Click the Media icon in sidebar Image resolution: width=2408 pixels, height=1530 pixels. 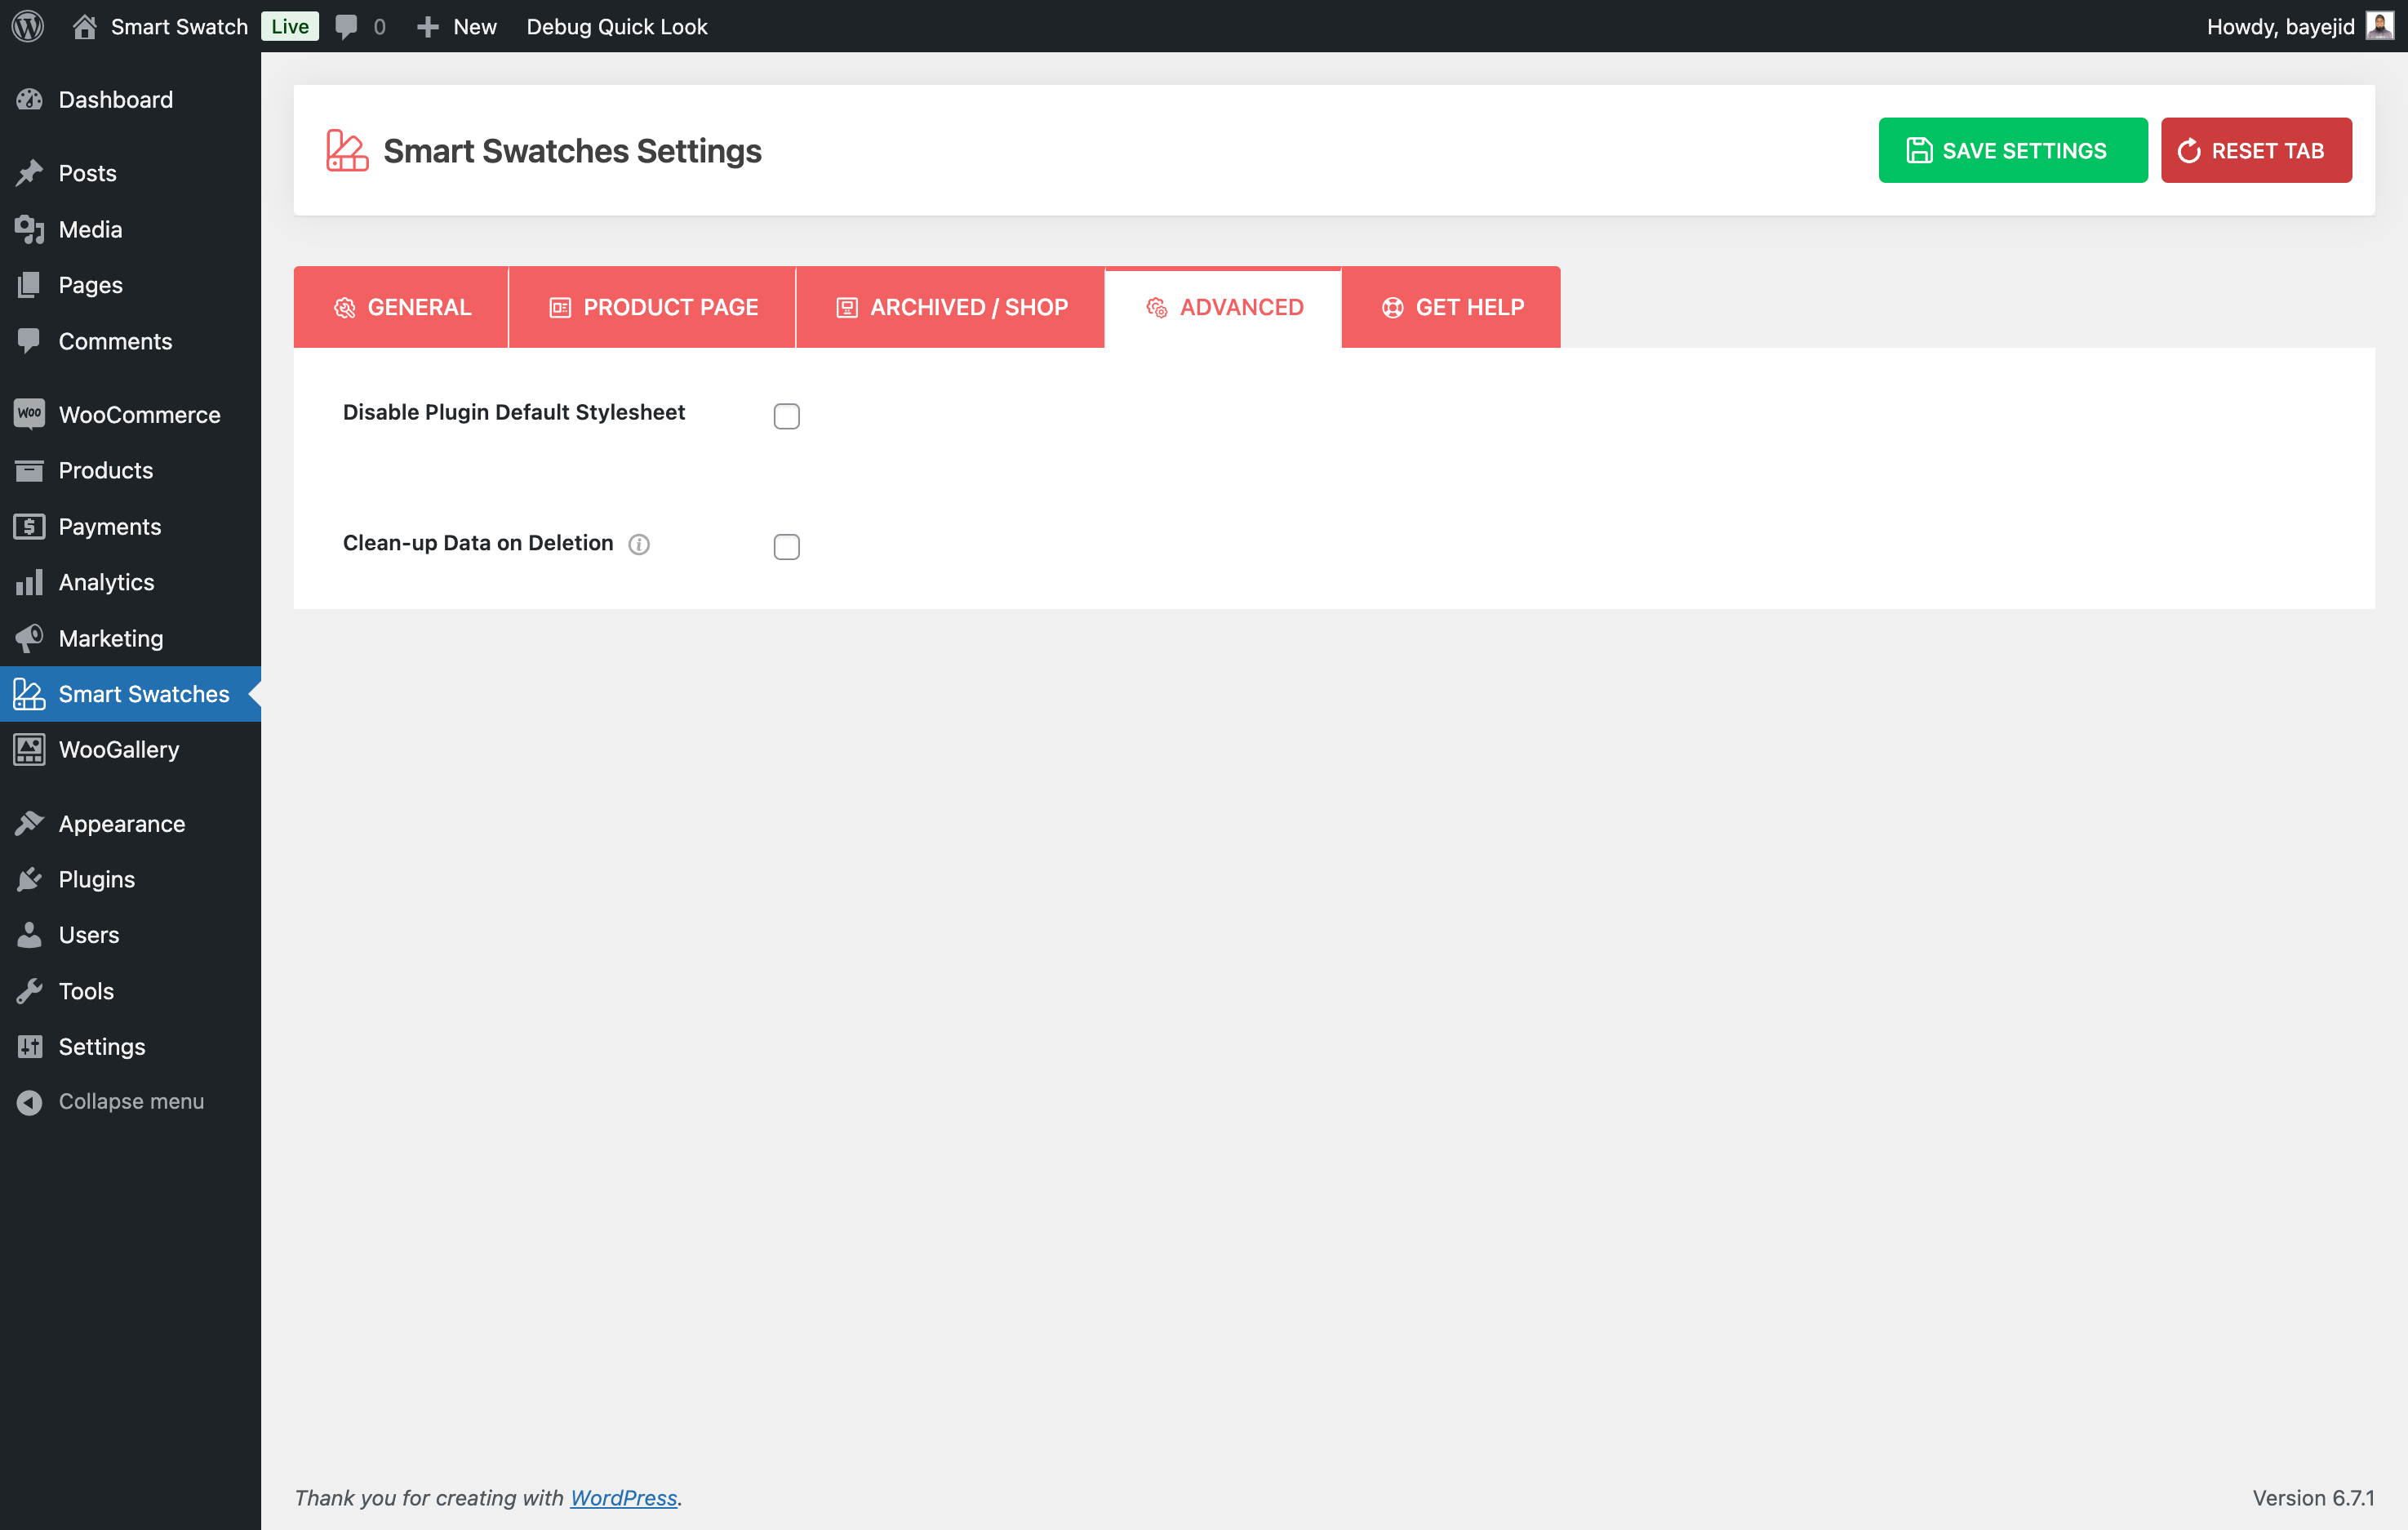click(x=29, y=229)
